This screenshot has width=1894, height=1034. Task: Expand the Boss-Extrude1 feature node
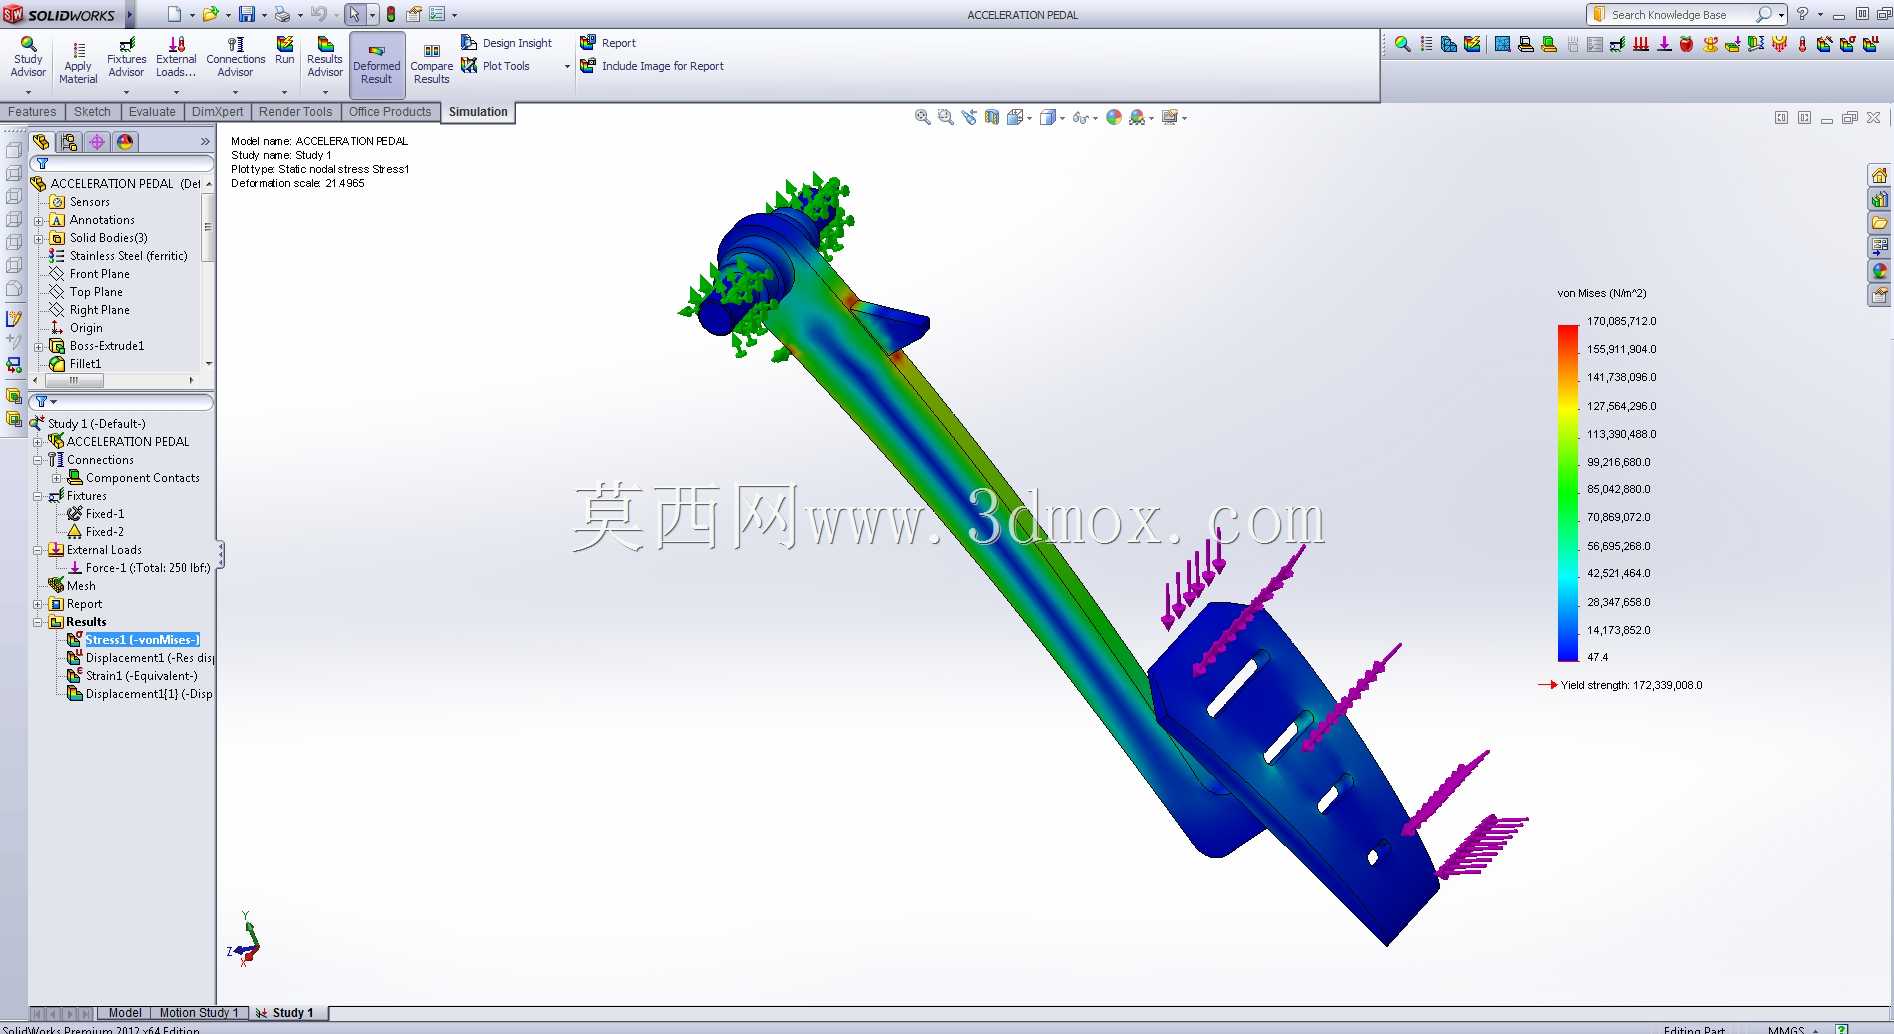pyautogui.click(x=39, y=346)
